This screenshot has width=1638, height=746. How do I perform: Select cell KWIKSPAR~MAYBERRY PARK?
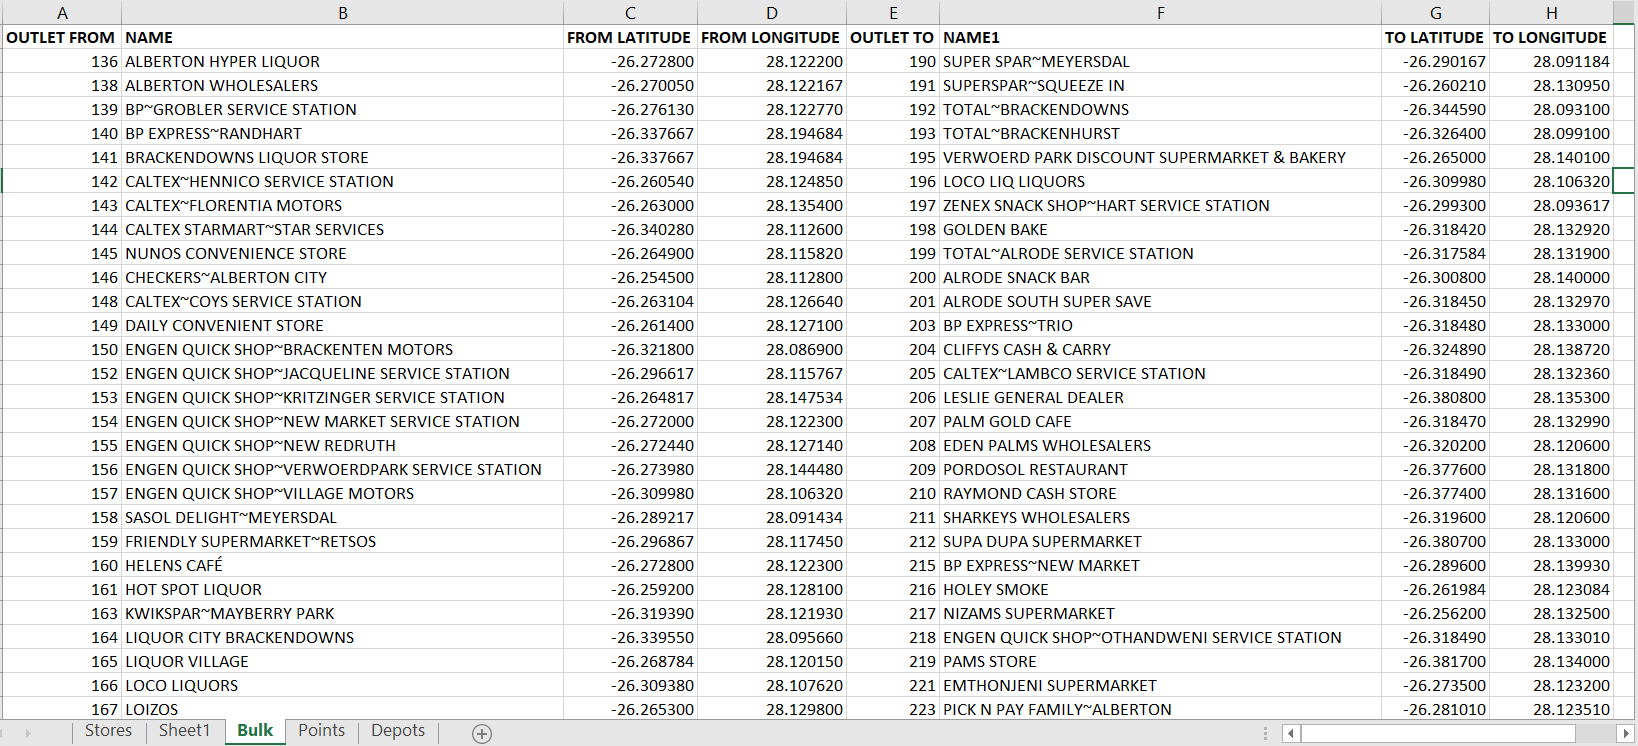(x=343, y=613)
